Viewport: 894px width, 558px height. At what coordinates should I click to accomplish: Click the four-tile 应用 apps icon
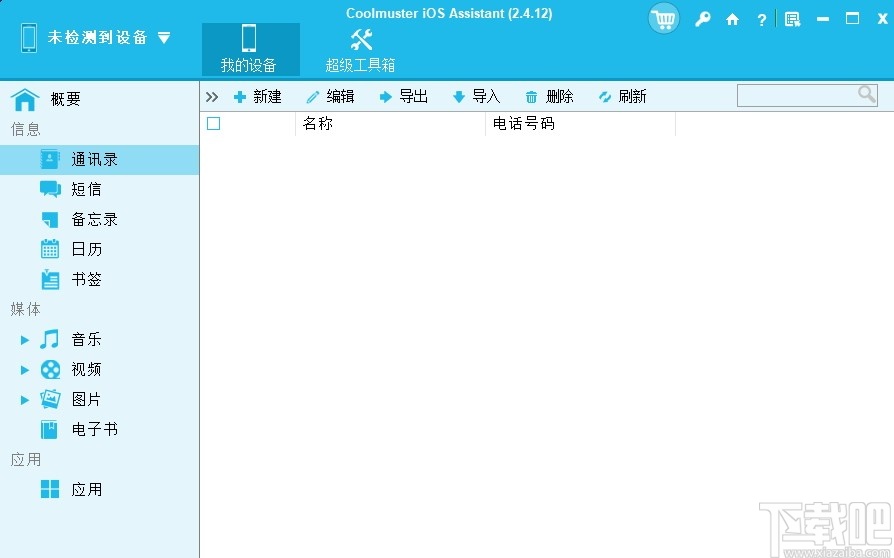coord(50,489)
